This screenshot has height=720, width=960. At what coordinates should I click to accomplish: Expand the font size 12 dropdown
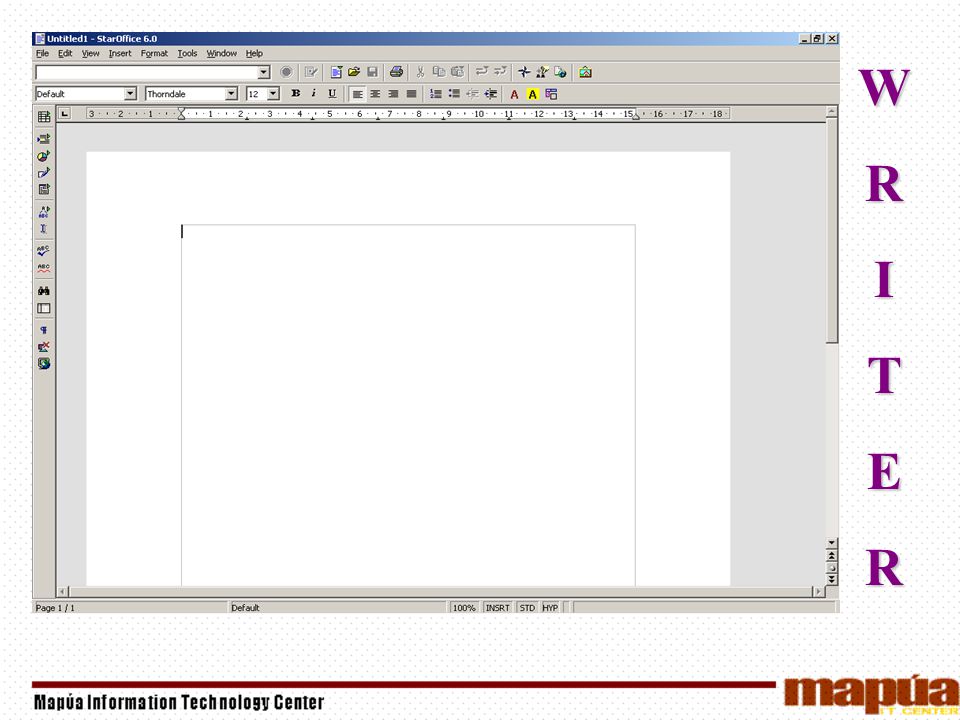point(273,94)
